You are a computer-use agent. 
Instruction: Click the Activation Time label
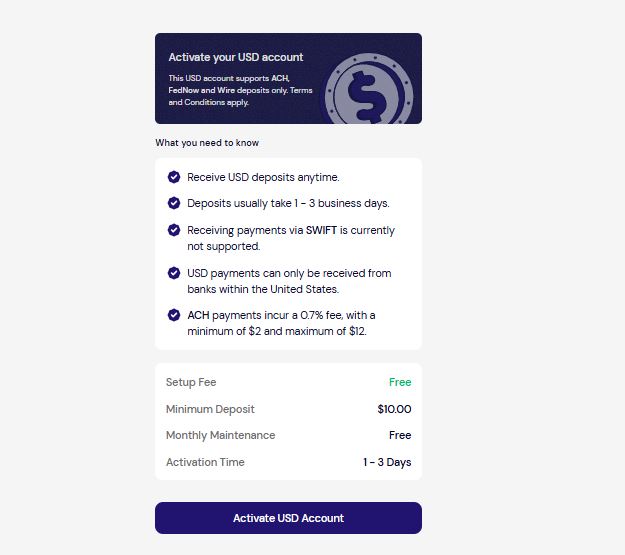tap(205, 462)
